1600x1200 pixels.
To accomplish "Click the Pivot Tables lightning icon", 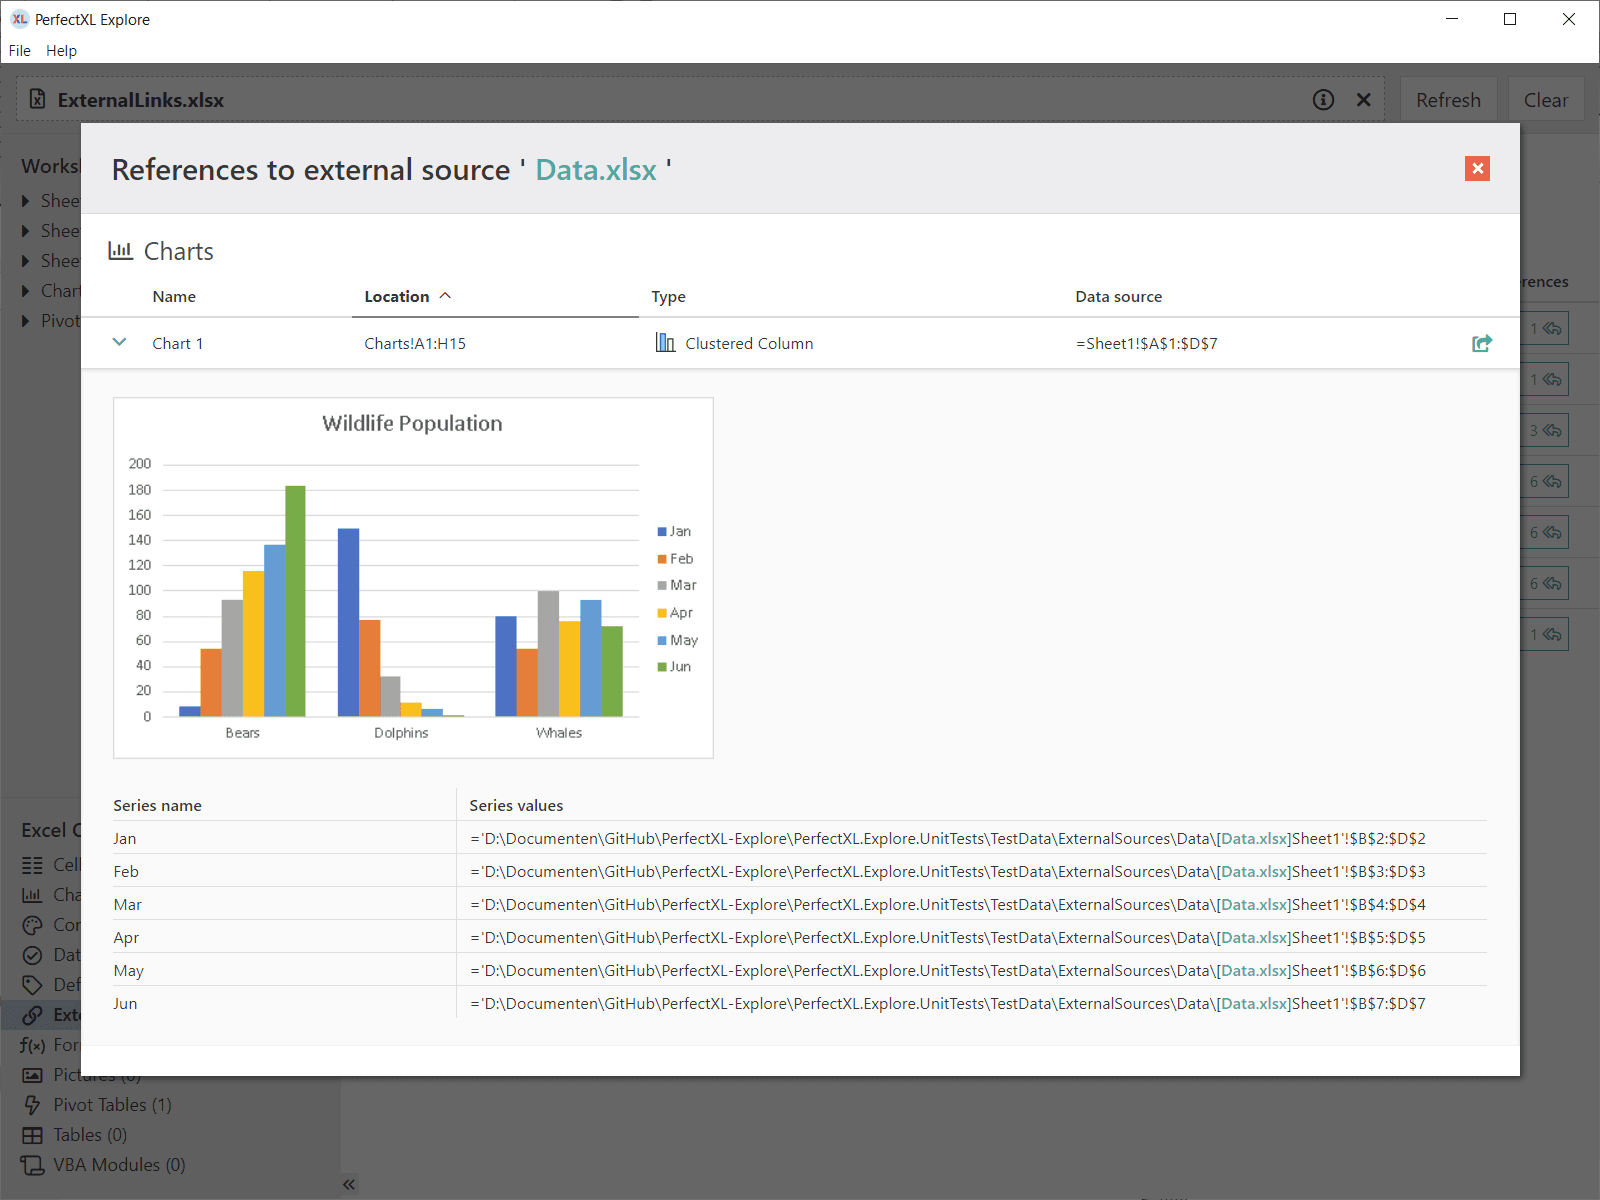I will 33,1105.
